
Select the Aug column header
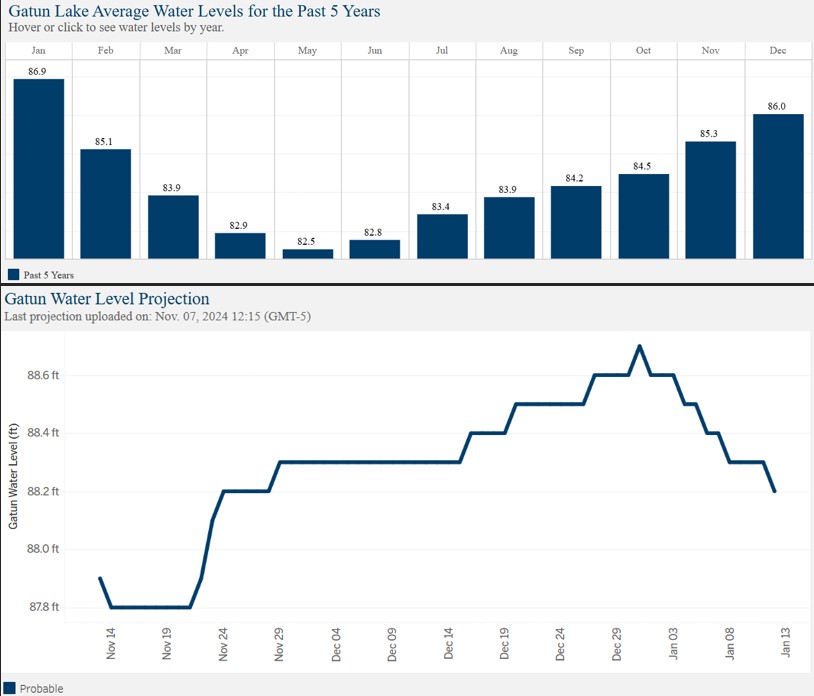(508, 49)
